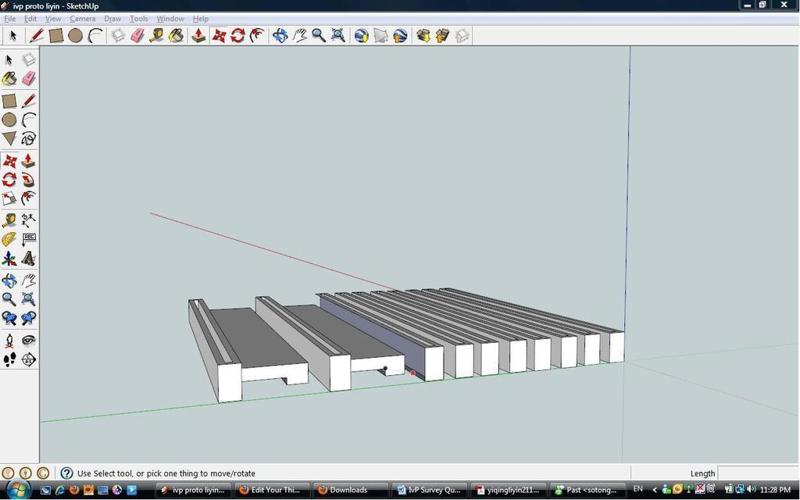Open the Window menu

tap(170, 19)
